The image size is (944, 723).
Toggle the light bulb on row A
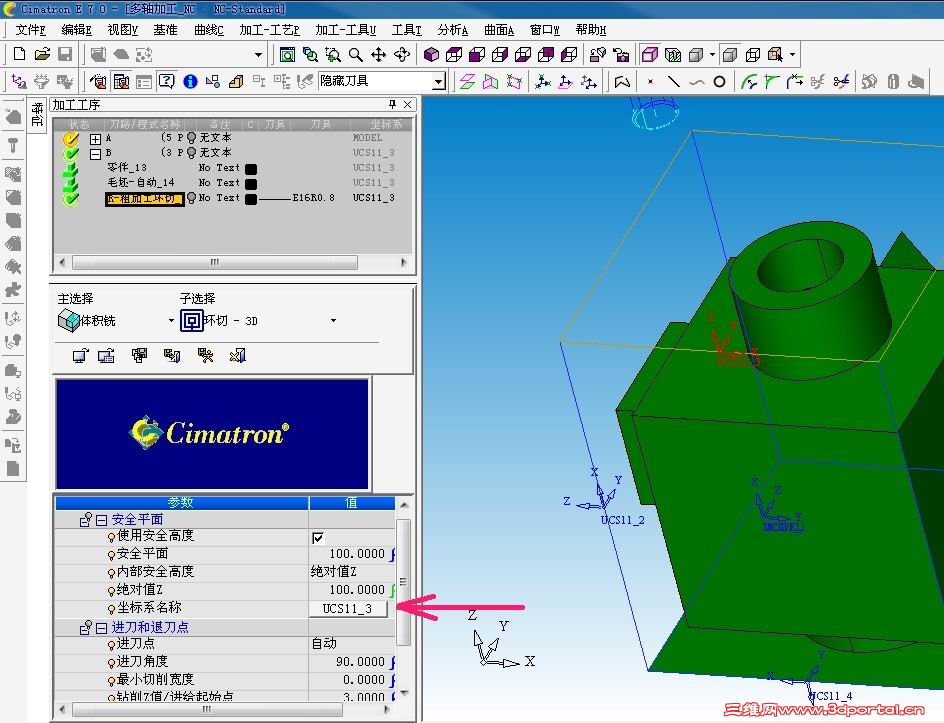(x=191, y=138)
